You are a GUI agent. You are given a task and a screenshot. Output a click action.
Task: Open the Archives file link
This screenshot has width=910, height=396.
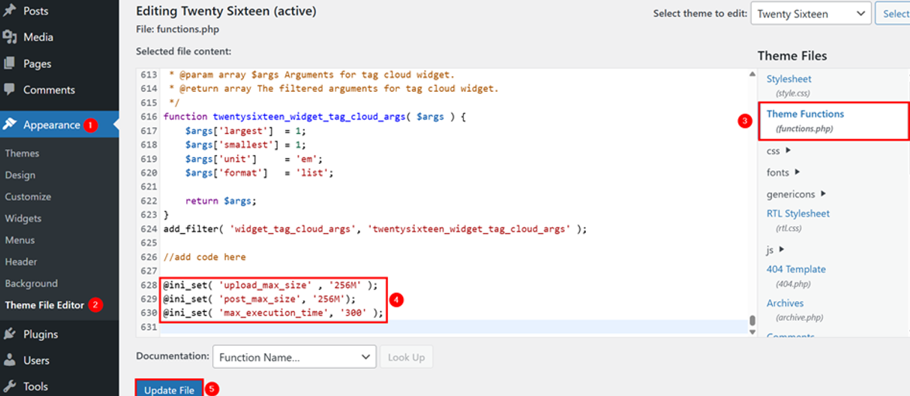785,303
